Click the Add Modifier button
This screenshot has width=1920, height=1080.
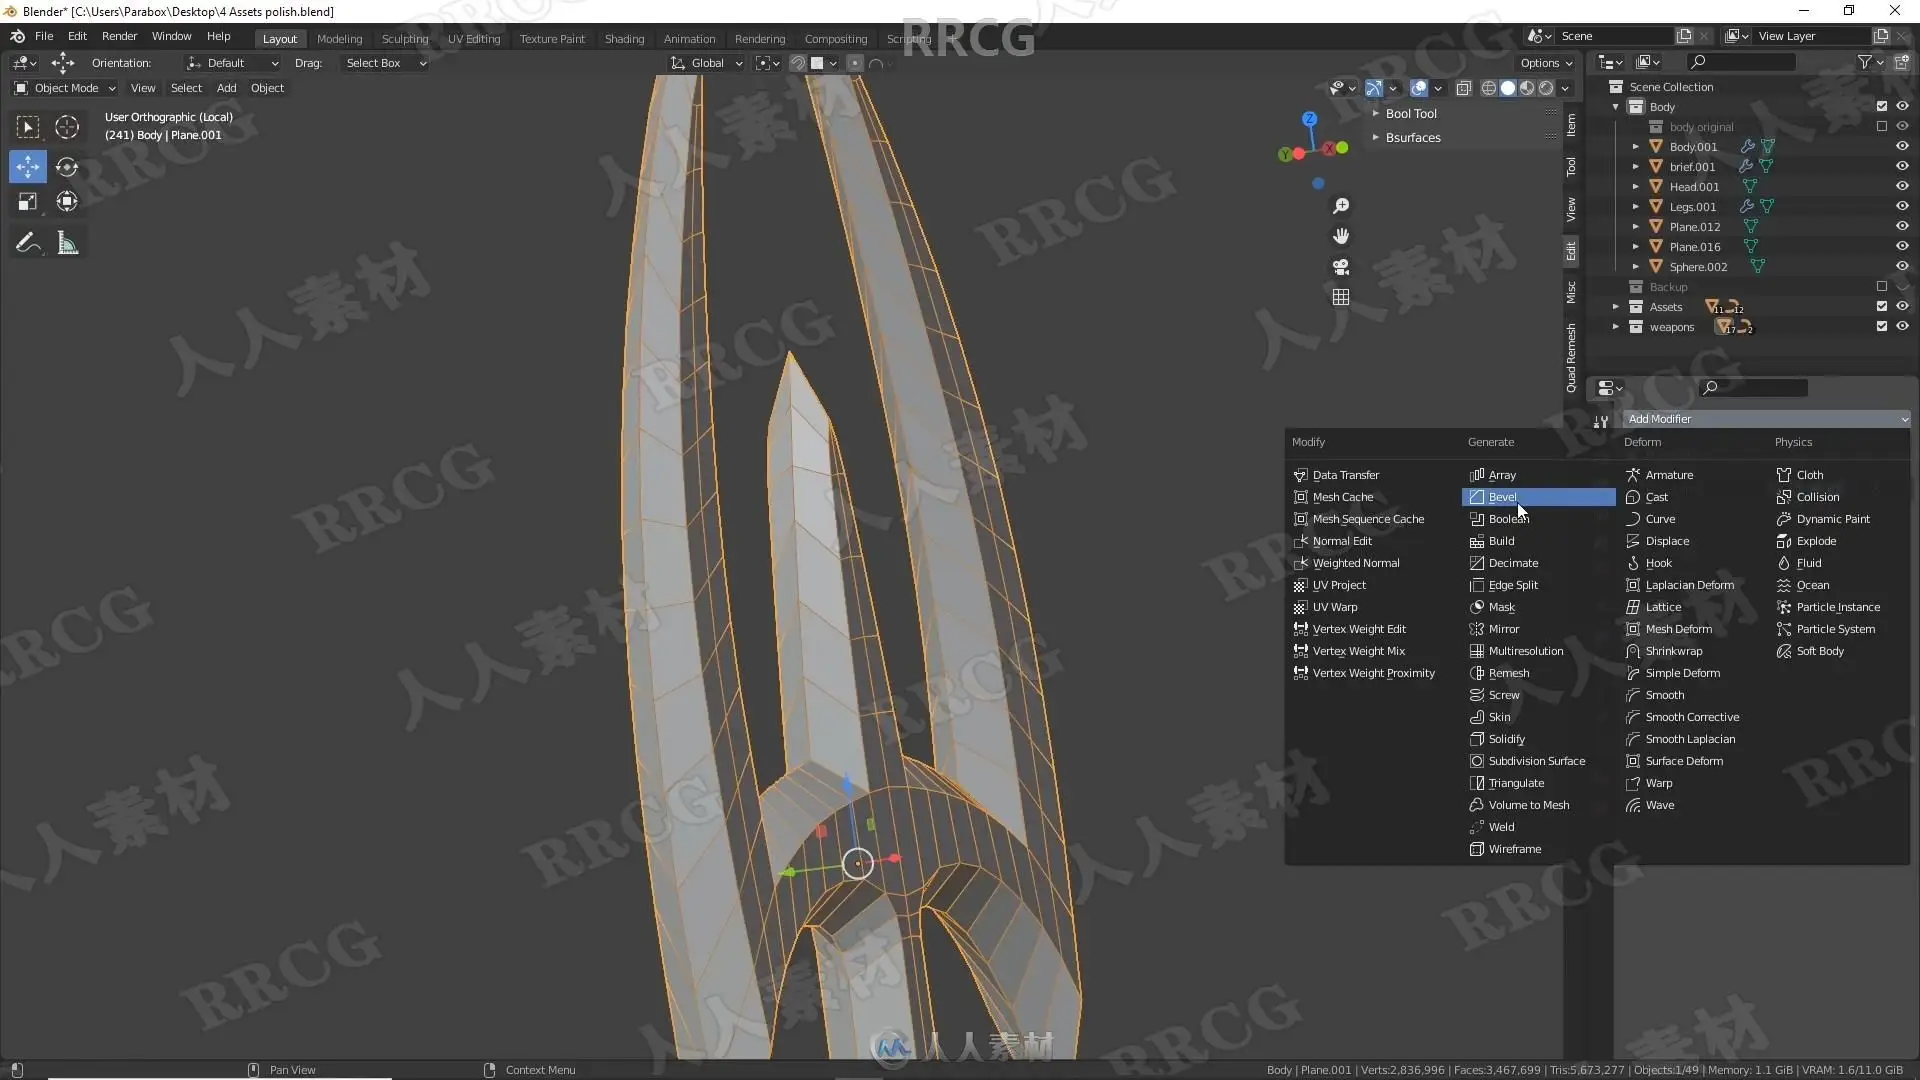pyautogui.click(x=1765, y=419)
